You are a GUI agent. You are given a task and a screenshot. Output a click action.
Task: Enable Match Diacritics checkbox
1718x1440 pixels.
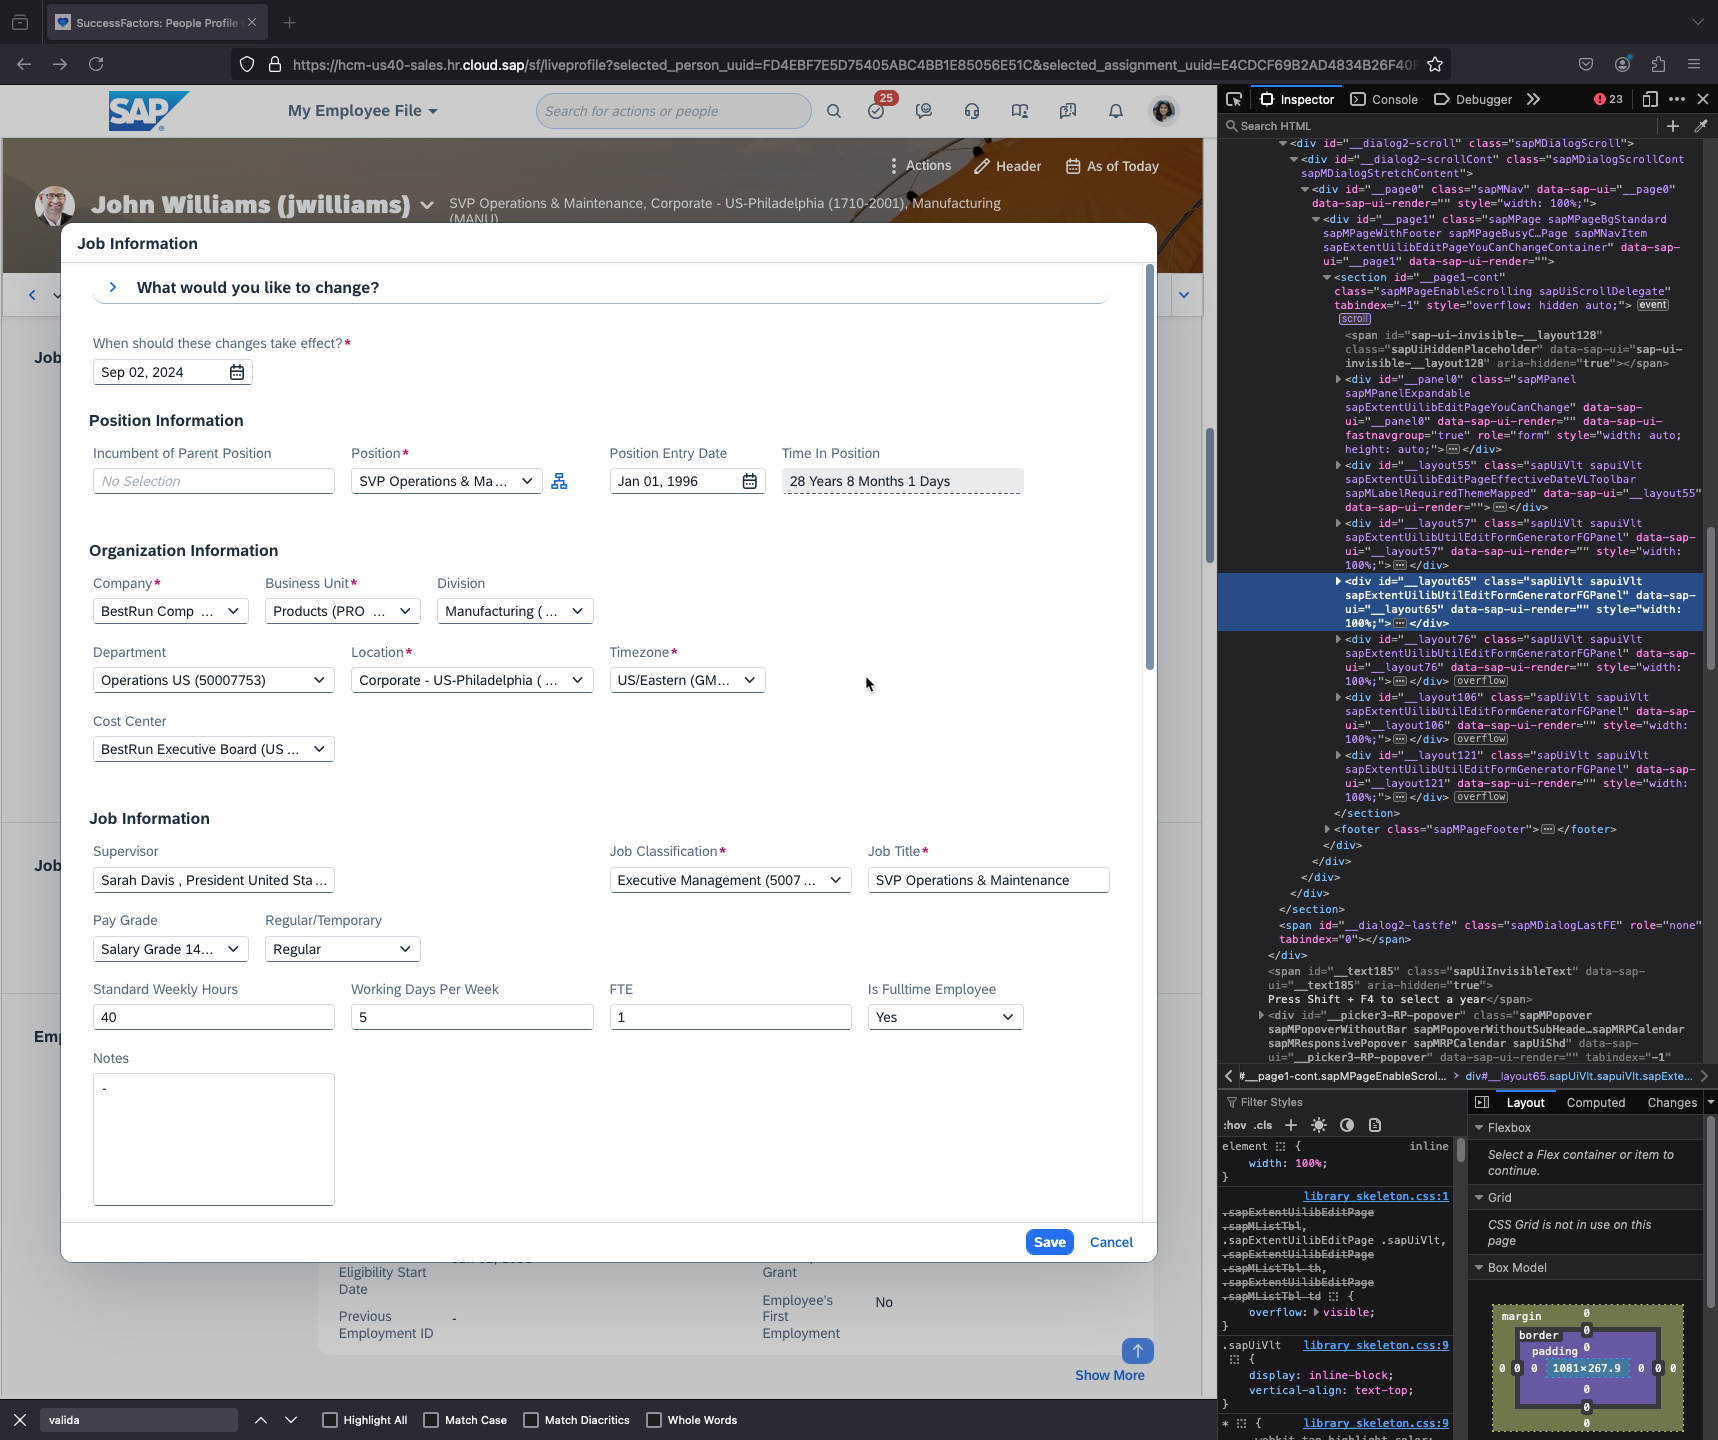click(x=531, y=1420)
